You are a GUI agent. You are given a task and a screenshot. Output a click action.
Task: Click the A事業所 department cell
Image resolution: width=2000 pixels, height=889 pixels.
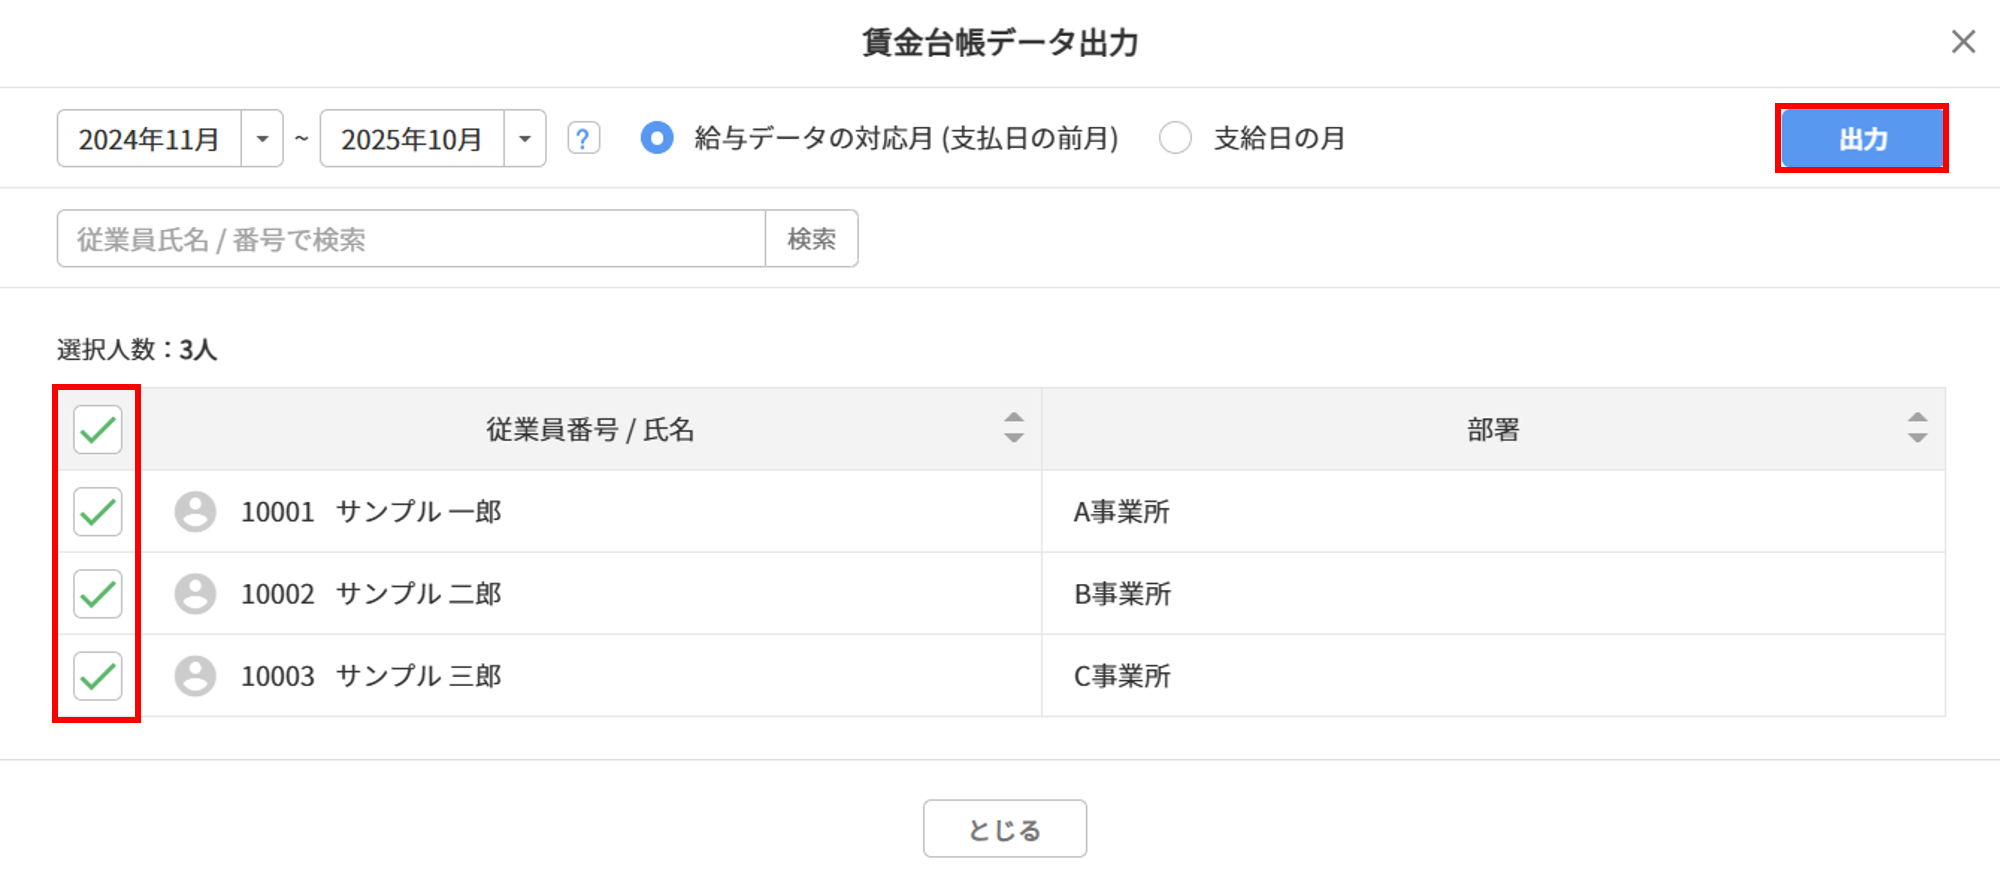tap(1122, 512)
